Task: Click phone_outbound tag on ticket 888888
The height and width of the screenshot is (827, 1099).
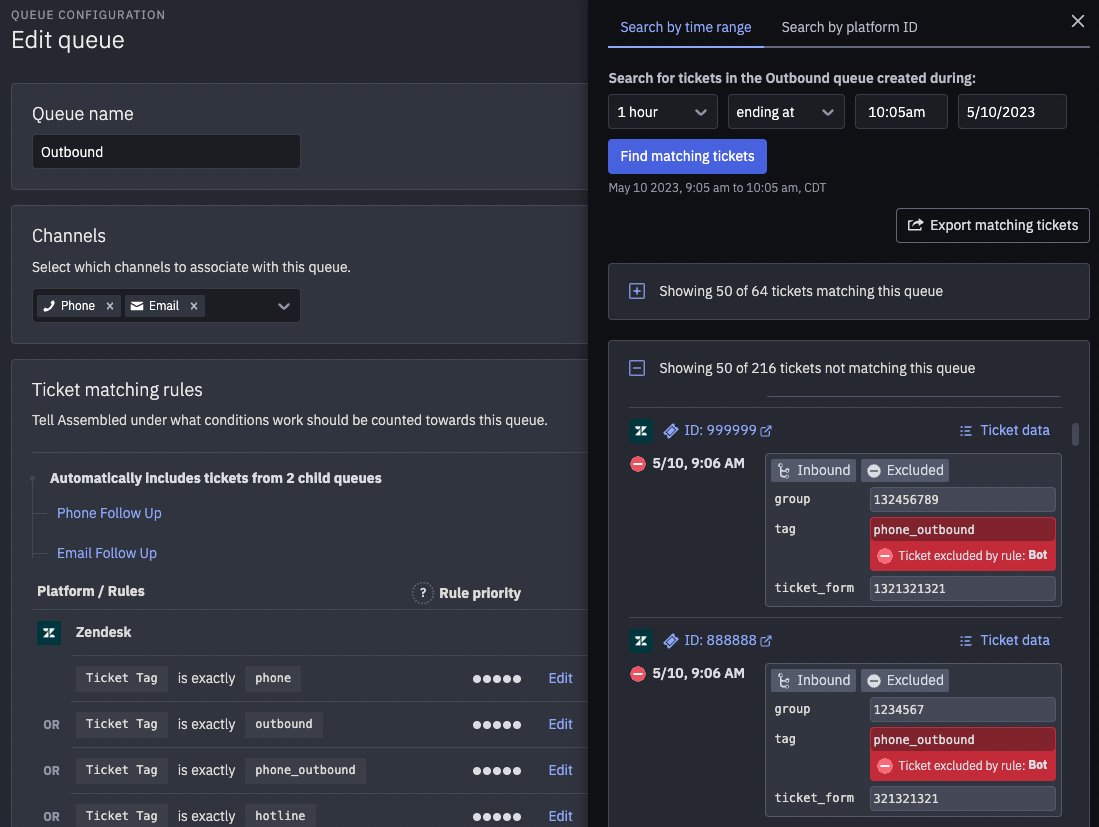Action: click(962, 740)
